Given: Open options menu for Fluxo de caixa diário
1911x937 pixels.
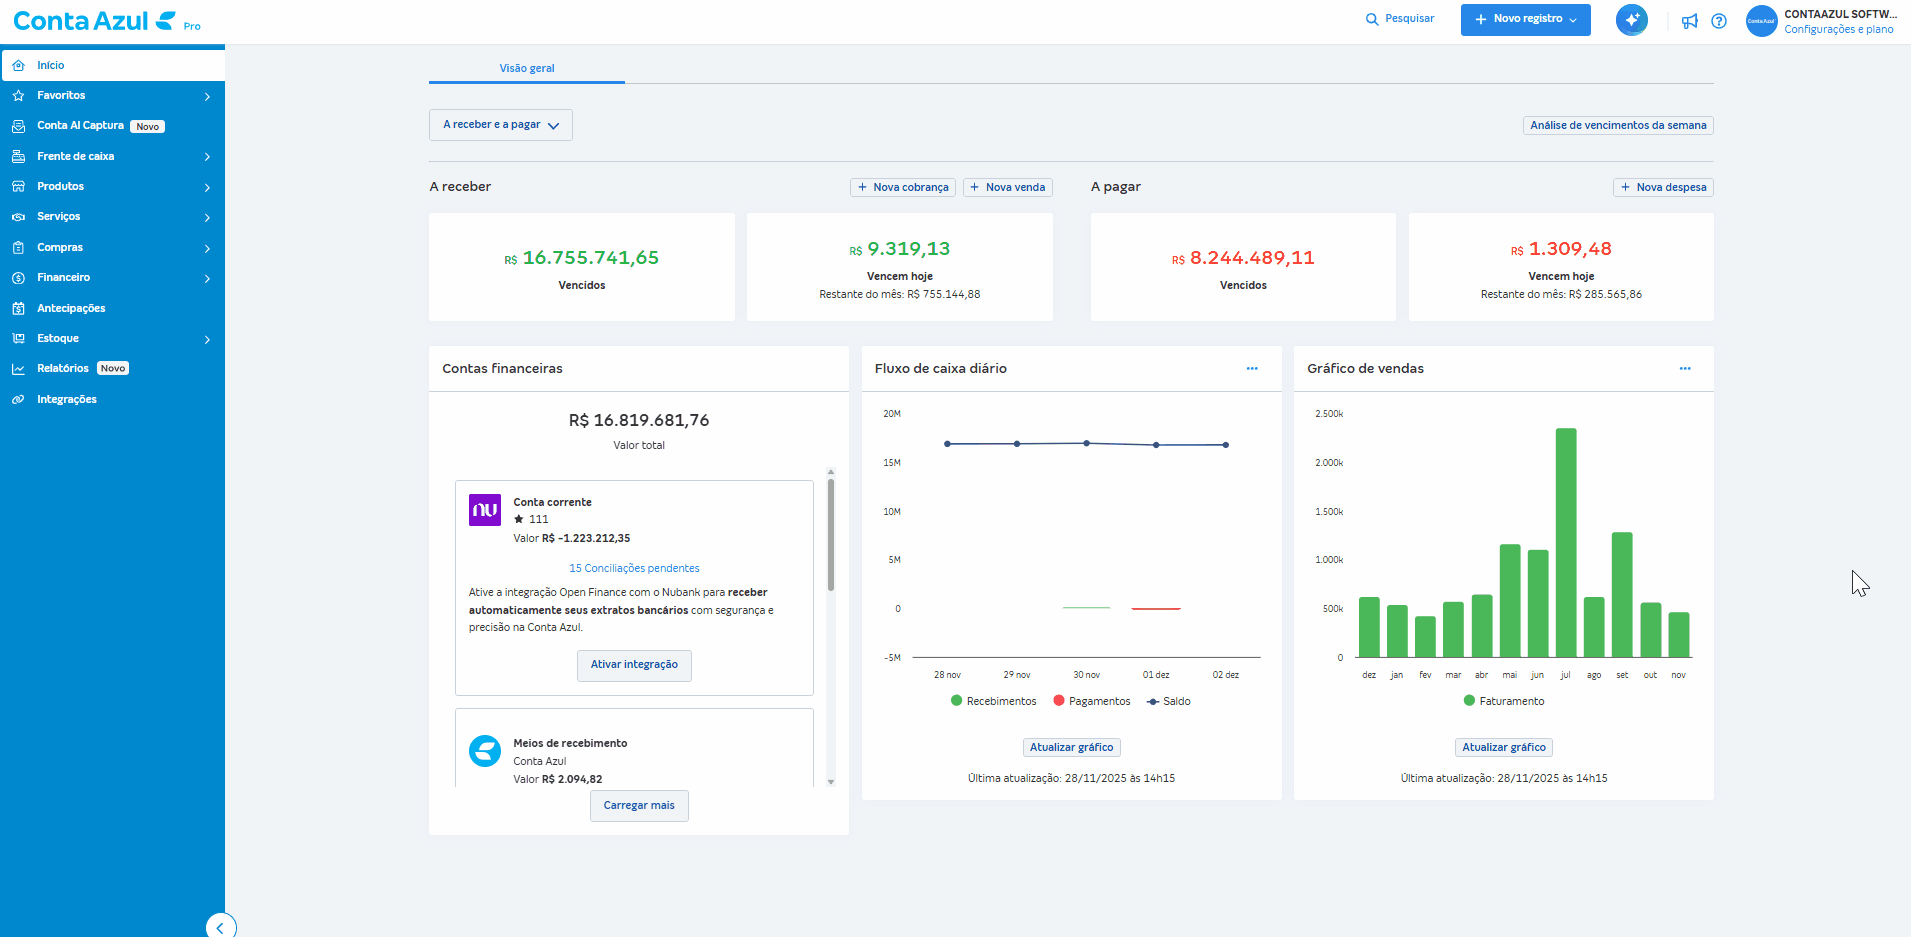Looking at the screenshot, I should click(1252, 369).
